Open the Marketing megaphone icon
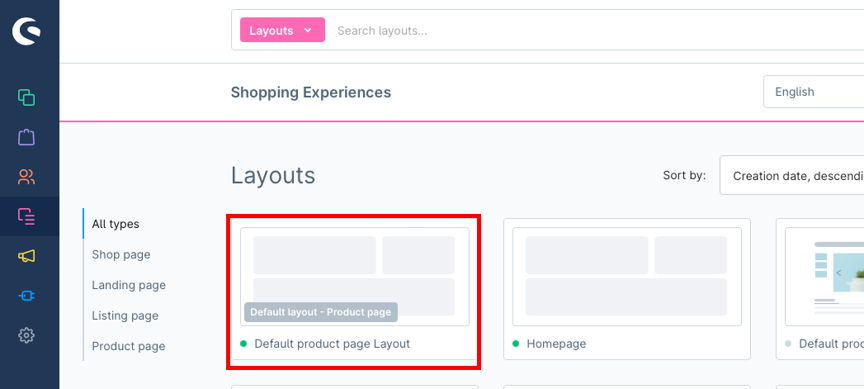 pos(26,256)
